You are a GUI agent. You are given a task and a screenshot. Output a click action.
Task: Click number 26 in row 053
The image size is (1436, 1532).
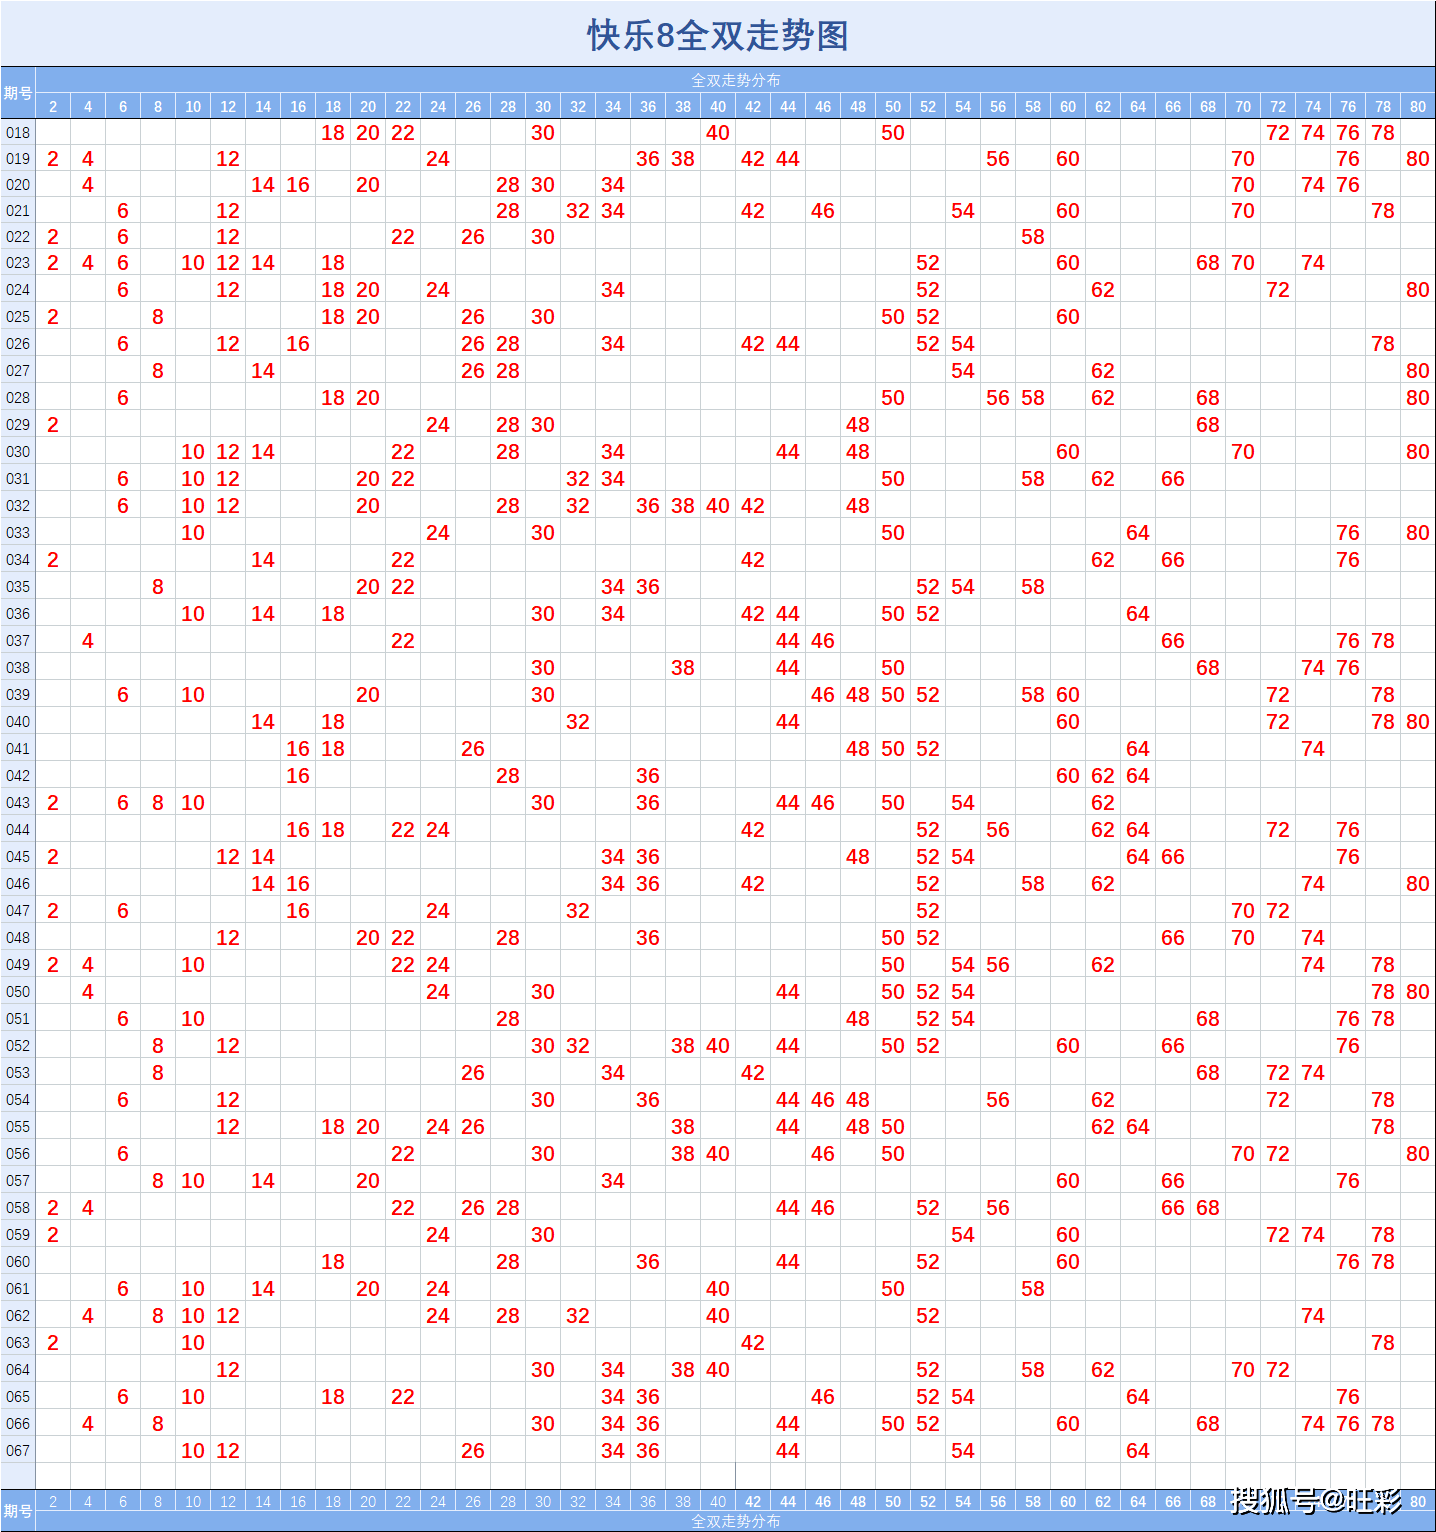tap(473, 1073)
